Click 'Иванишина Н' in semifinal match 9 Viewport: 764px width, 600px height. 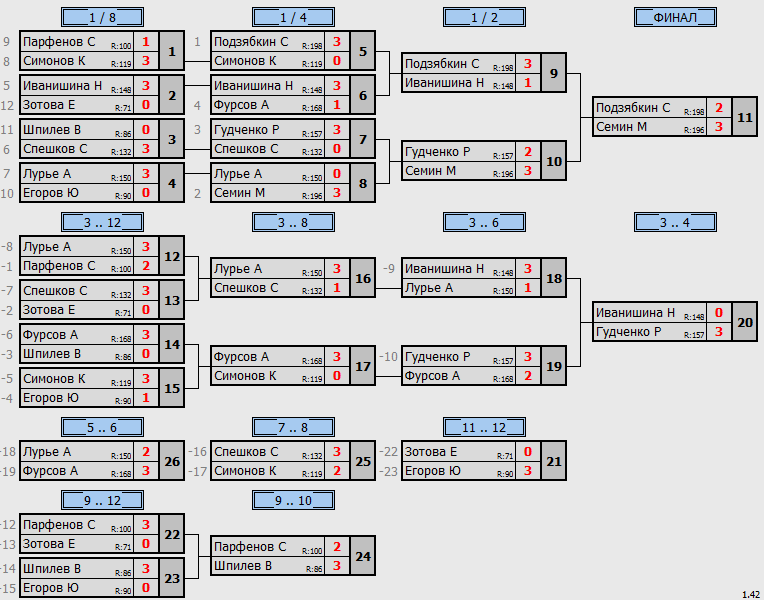tap(444, 83)
